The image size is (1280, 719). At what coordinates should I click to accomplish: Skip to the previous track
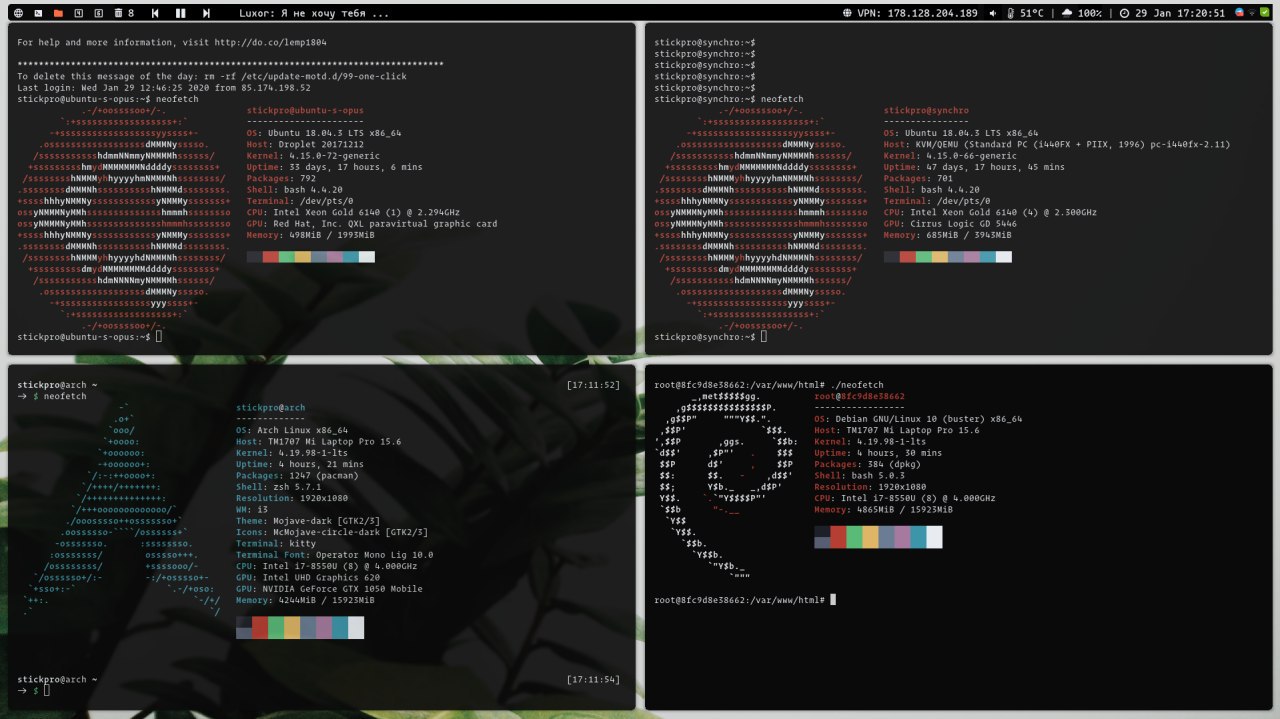point(155,13)
